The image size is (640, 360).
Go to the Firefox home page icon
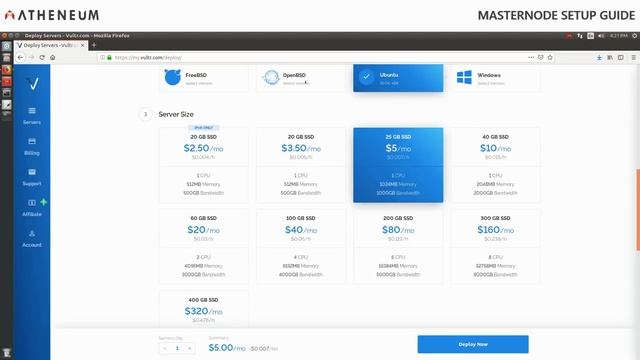click(53, 58)
